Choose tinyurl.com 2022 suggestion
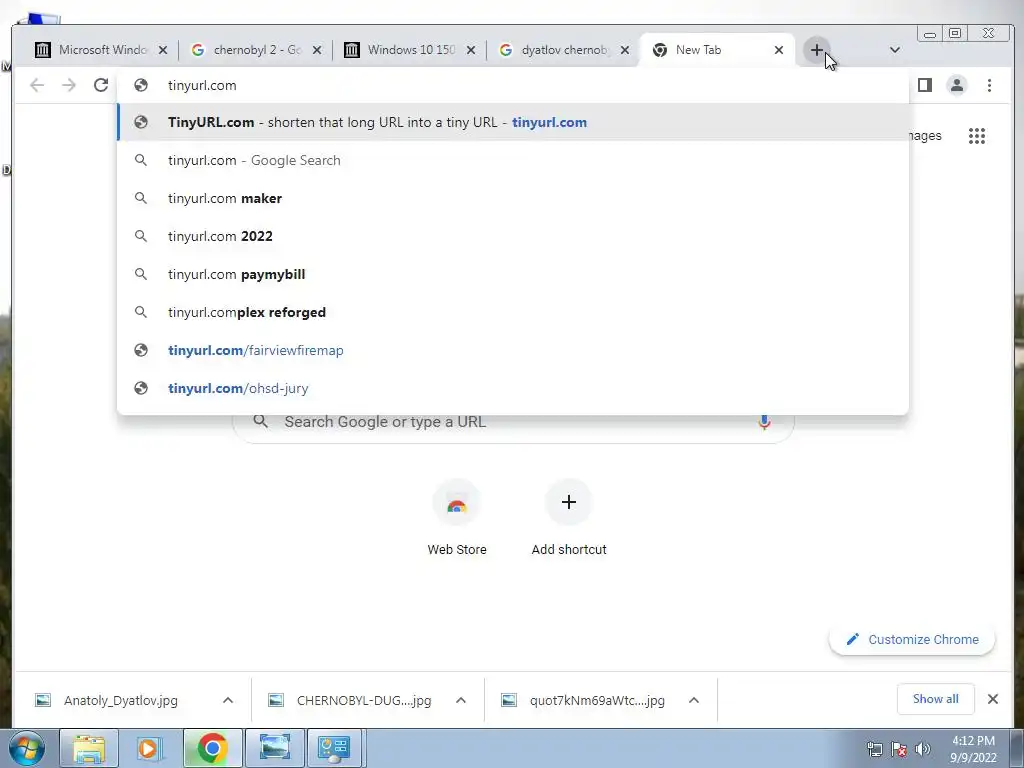Viewport: 1024px width, 768px height. (x=513, y=236)
